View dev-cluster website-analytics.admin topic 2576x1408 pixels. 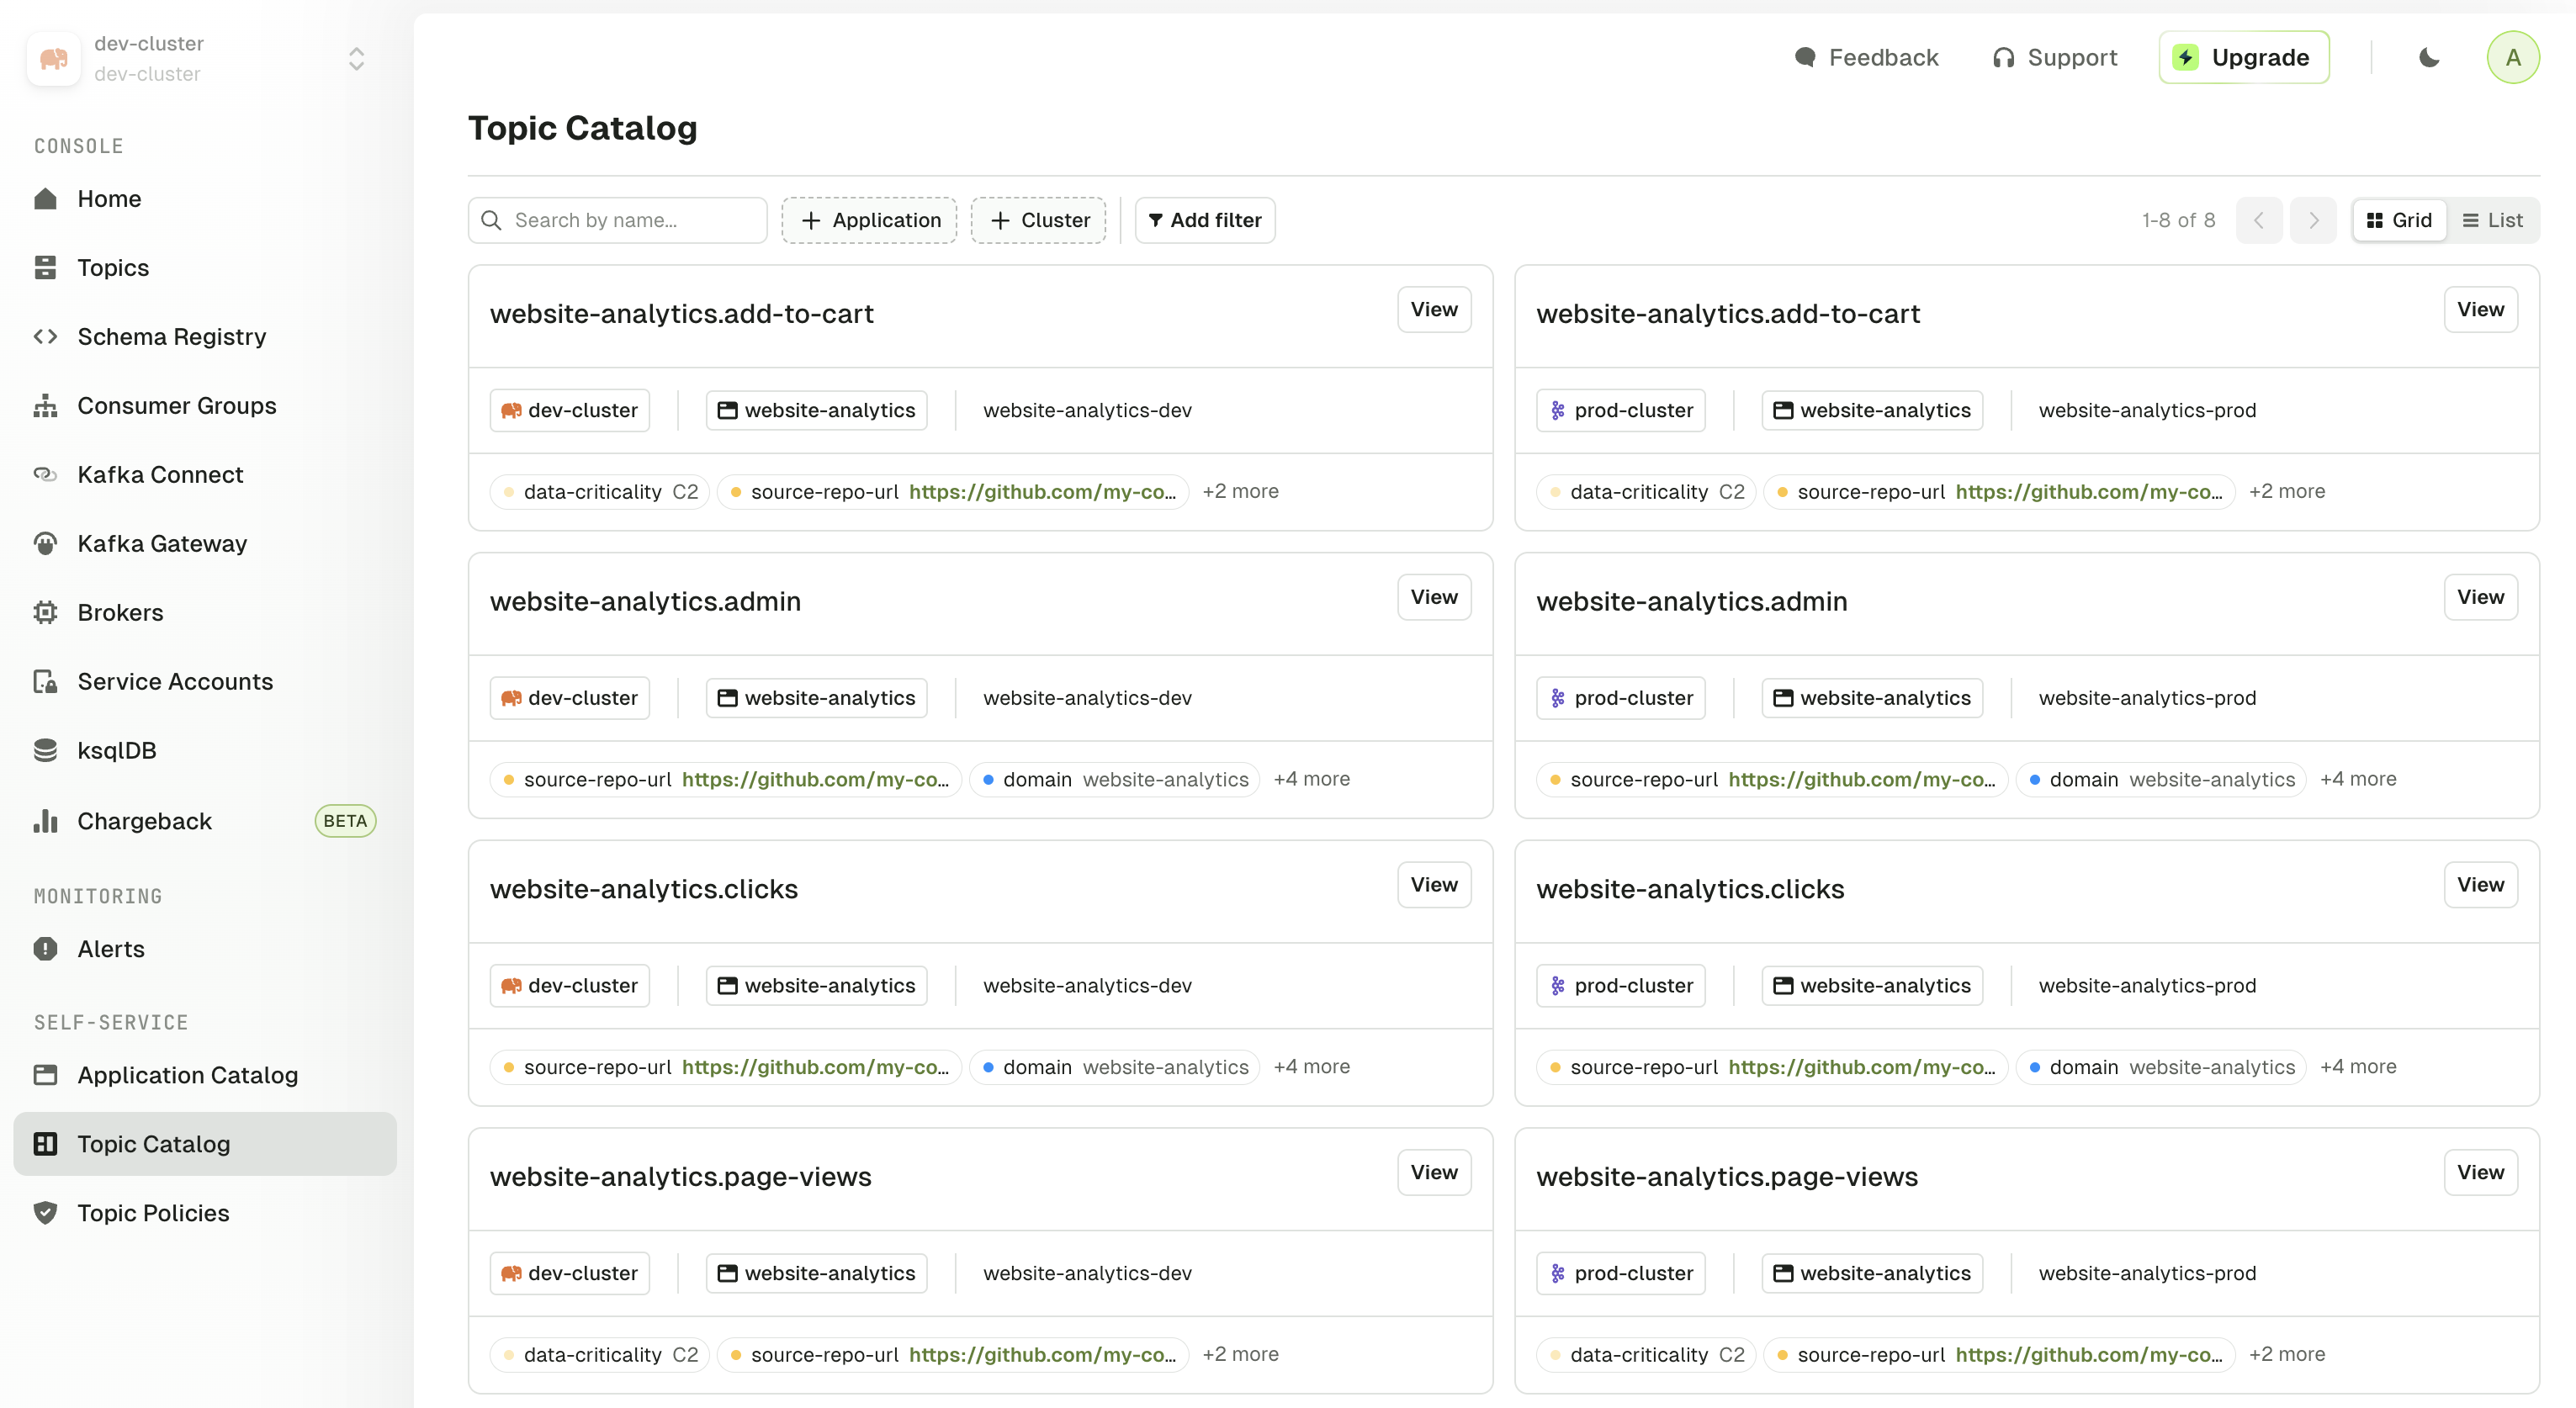coord(1434,597)
